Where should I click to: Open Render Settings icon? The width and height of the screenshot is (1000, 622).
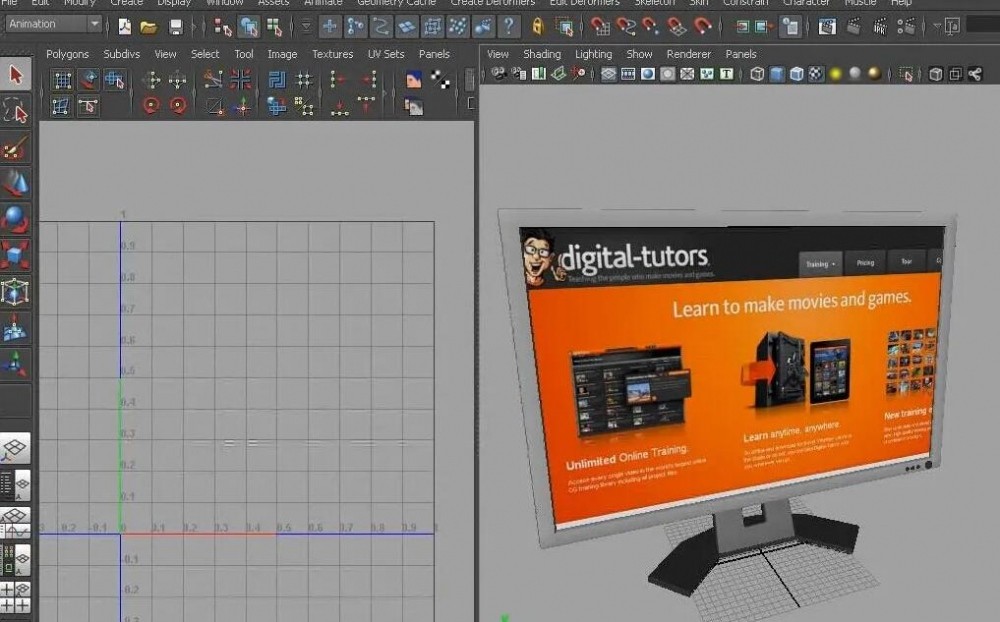point(906,27)
